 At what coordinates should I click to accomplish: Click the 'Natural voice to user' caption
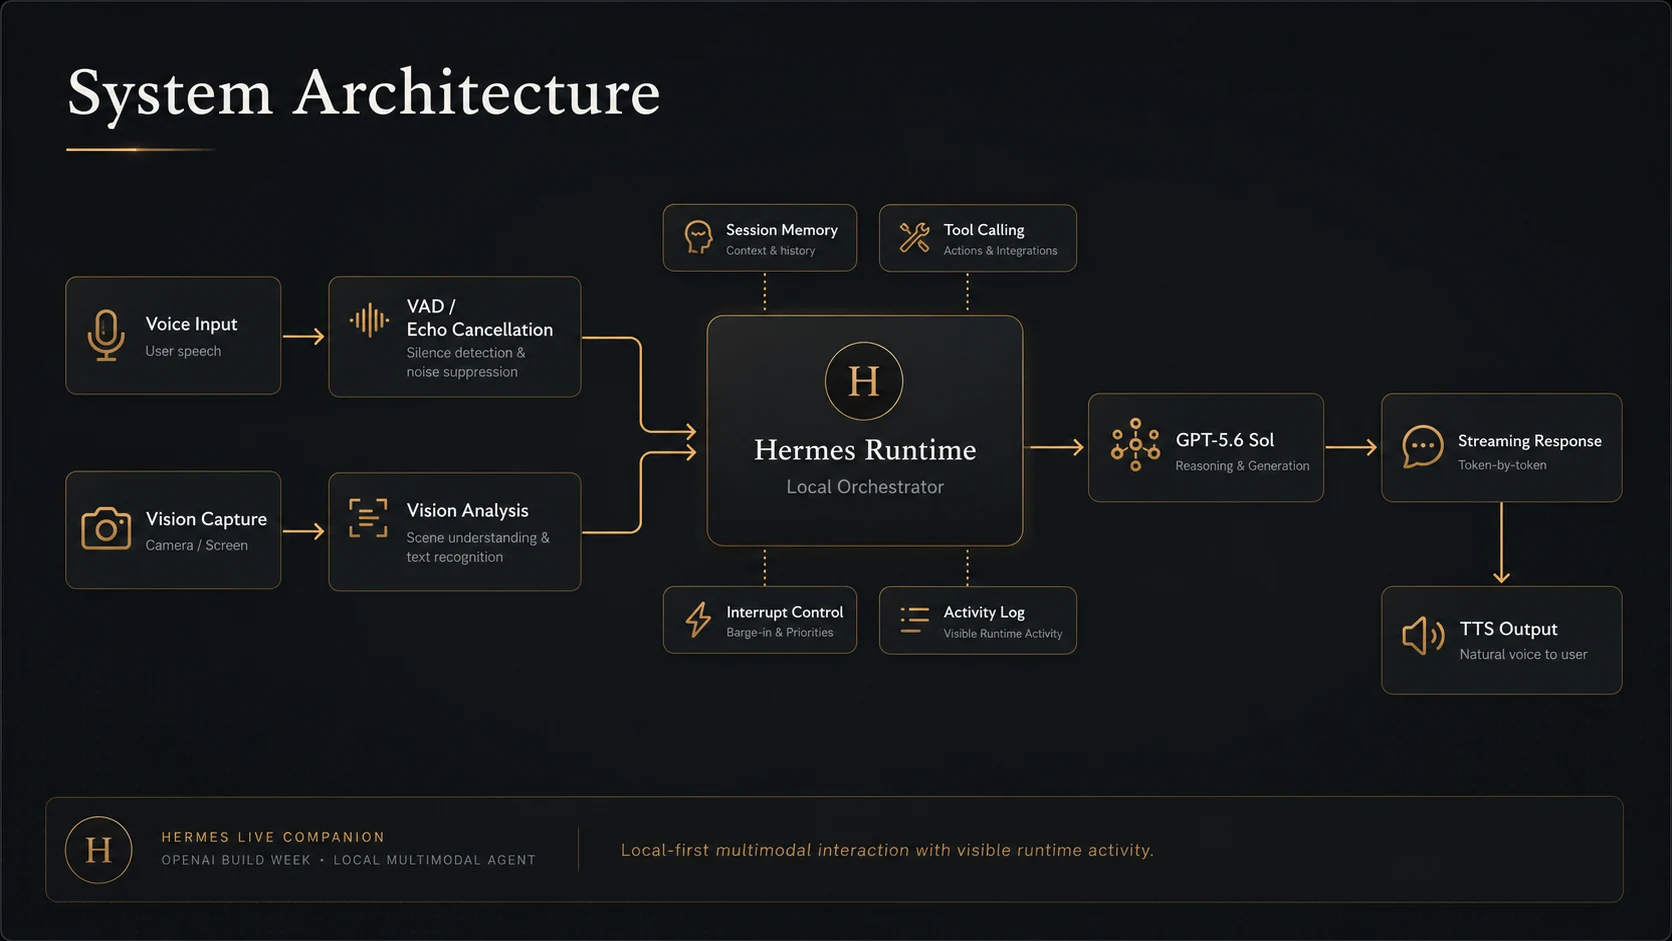click(x=1523, y=655)
